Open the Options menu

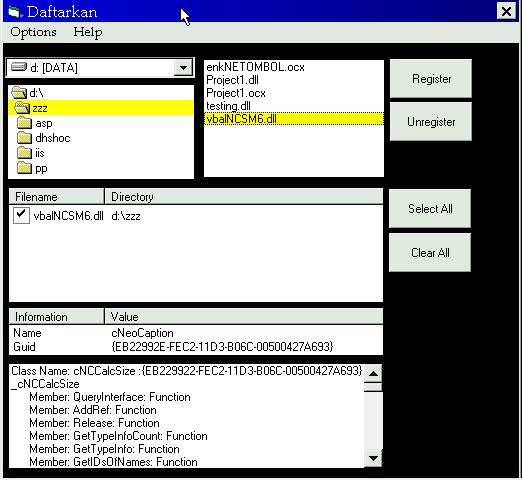[33, 32]
